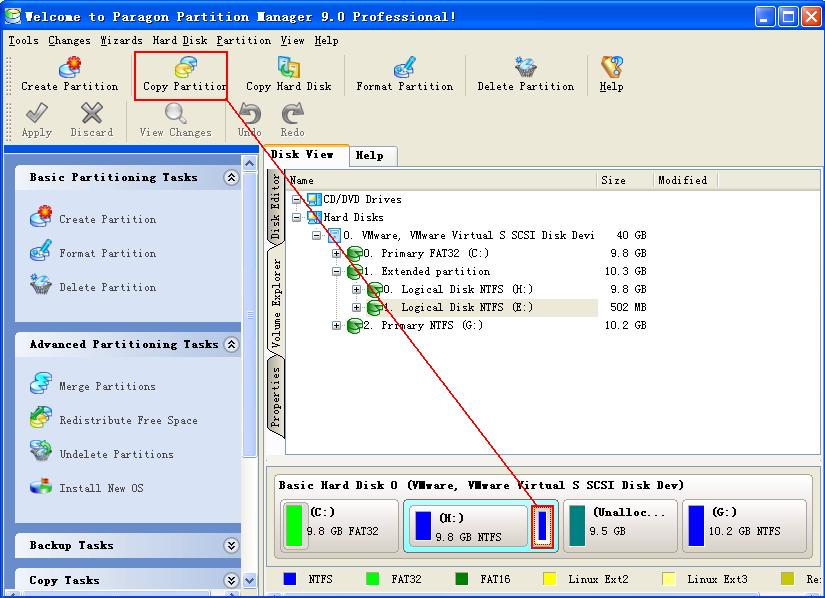Screen dimensions: 825x598
Task: Open the Tools menu
Action: 23,40
